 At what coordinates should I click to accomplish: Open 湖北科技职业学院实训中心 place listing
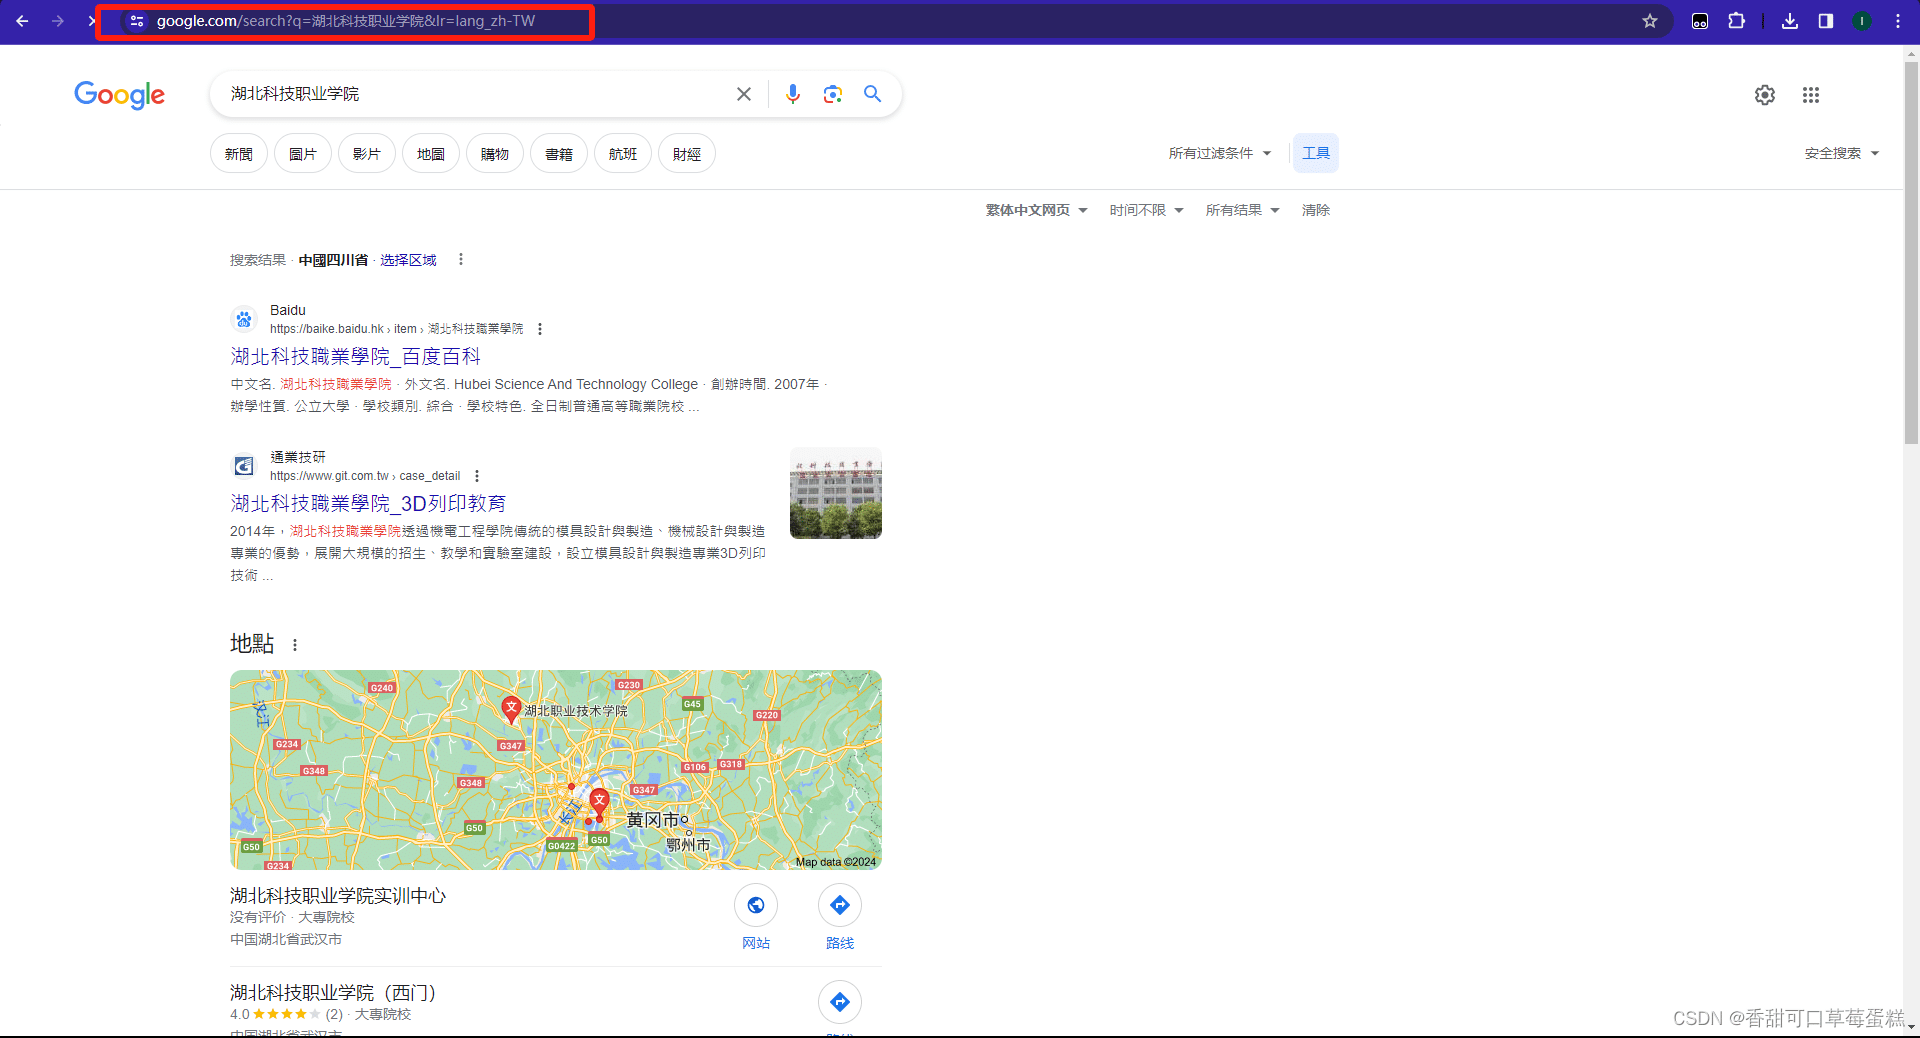click(x=338, y=896)
